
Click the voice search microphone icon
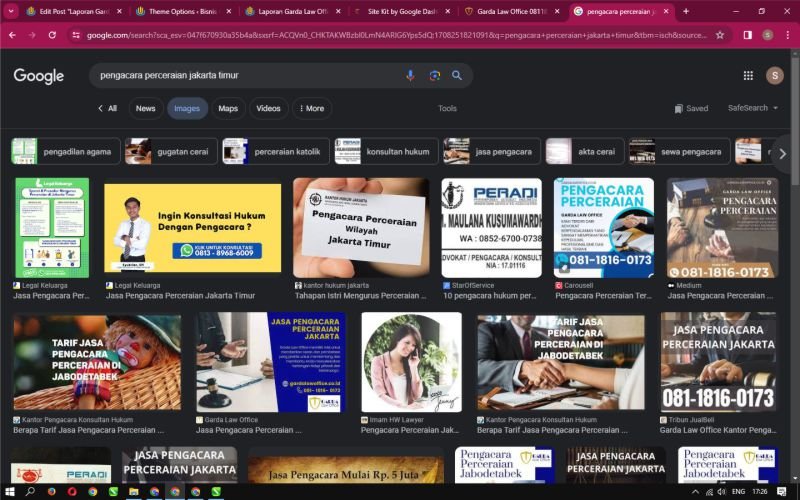click(x=410, y=75)
